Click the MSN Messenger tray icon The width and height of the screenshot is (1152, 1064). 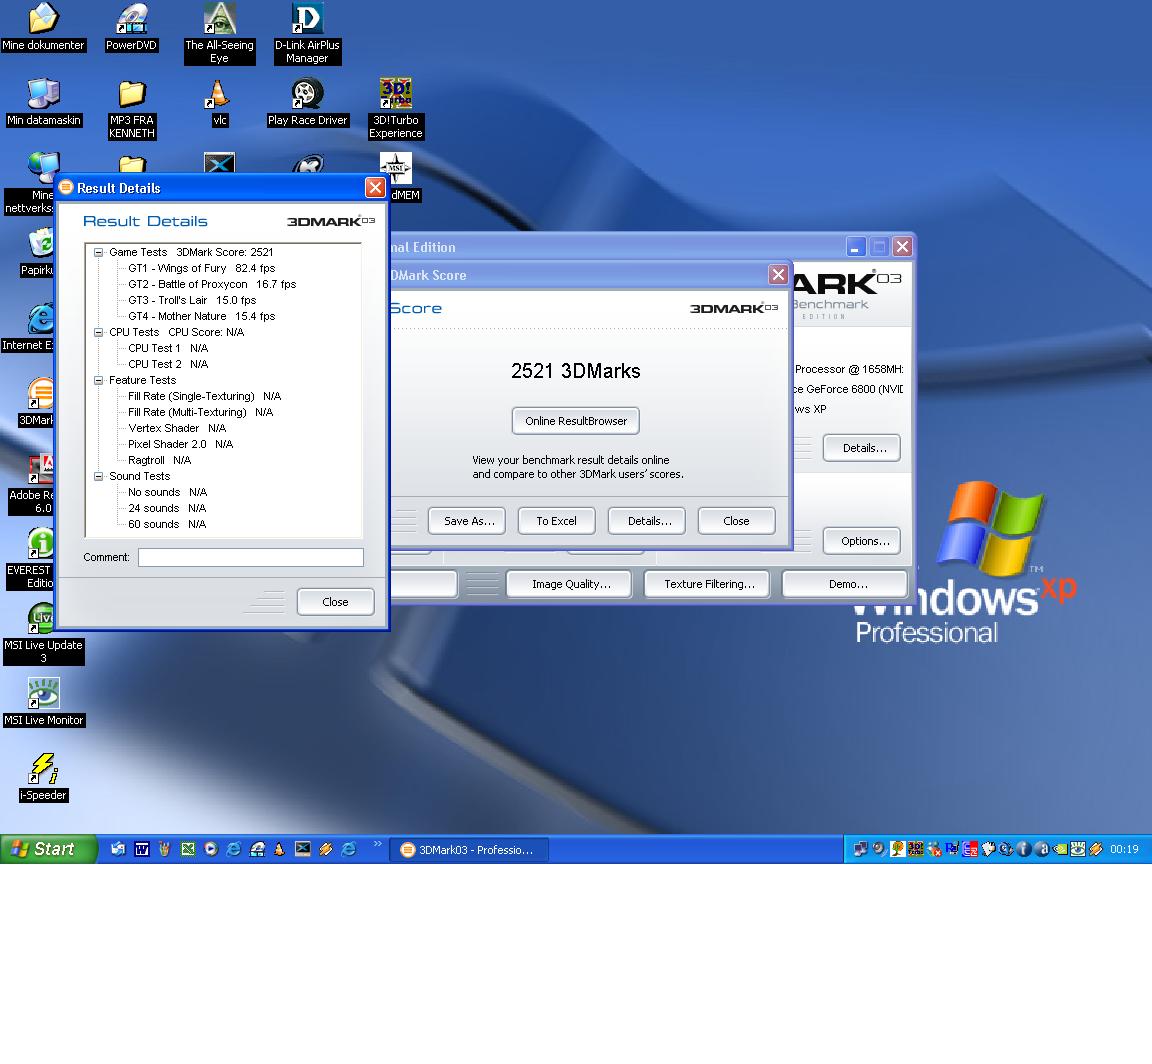click(x=934, y=849)
